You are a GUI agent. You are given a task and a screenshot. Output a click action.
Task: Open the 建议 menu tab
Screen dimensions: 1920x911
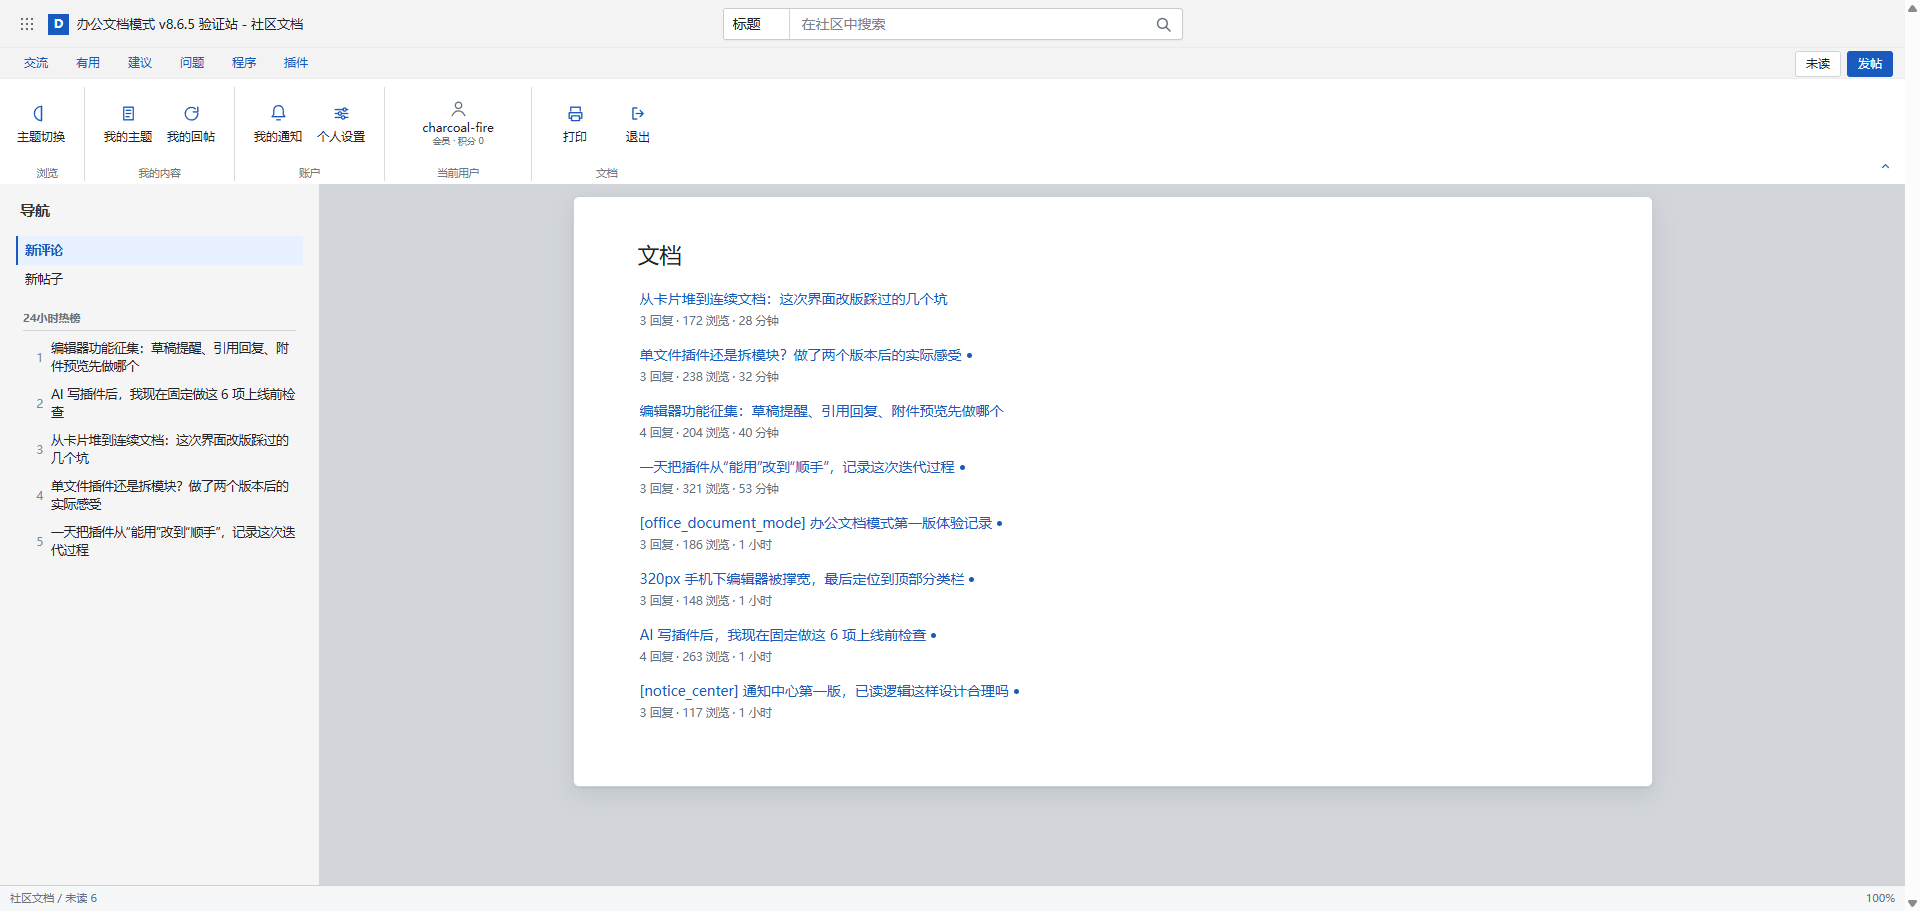140,63
